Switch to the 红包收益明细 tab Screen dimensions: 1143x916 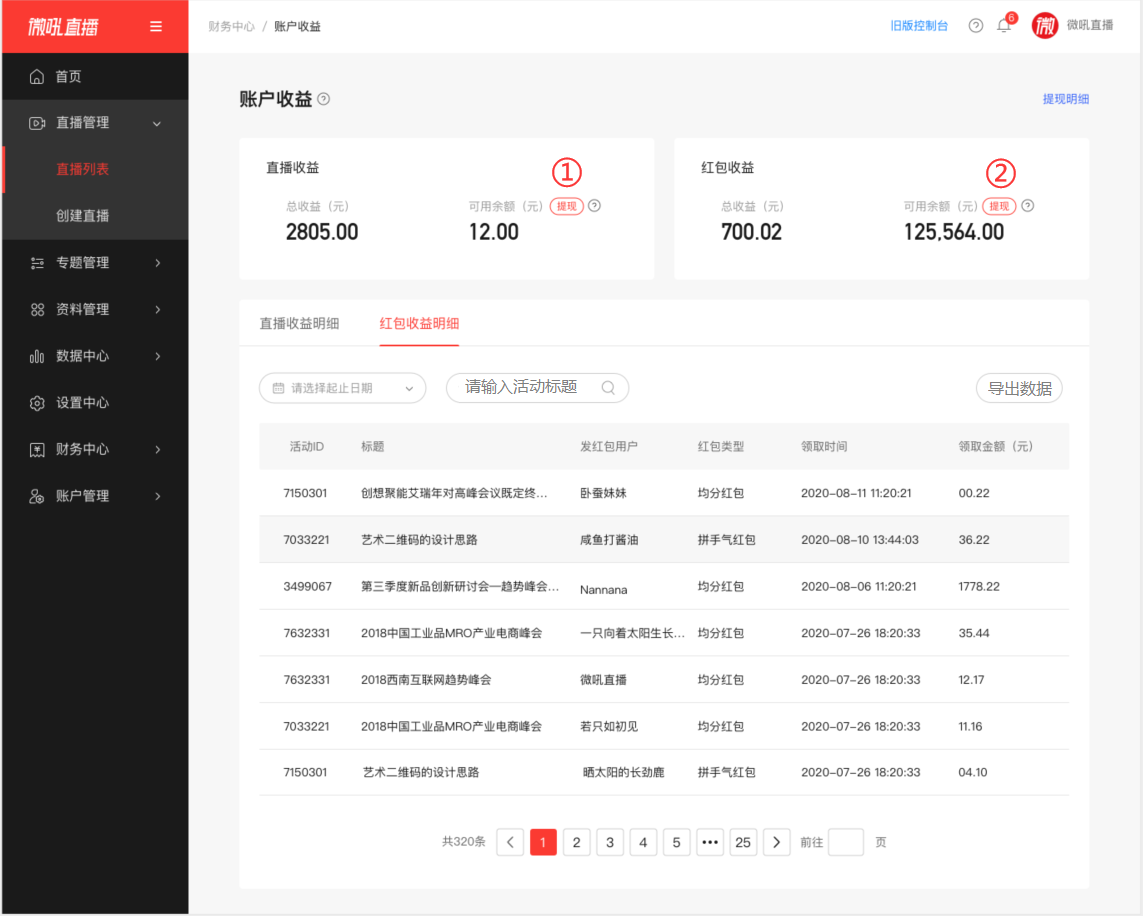pos(419,324)
